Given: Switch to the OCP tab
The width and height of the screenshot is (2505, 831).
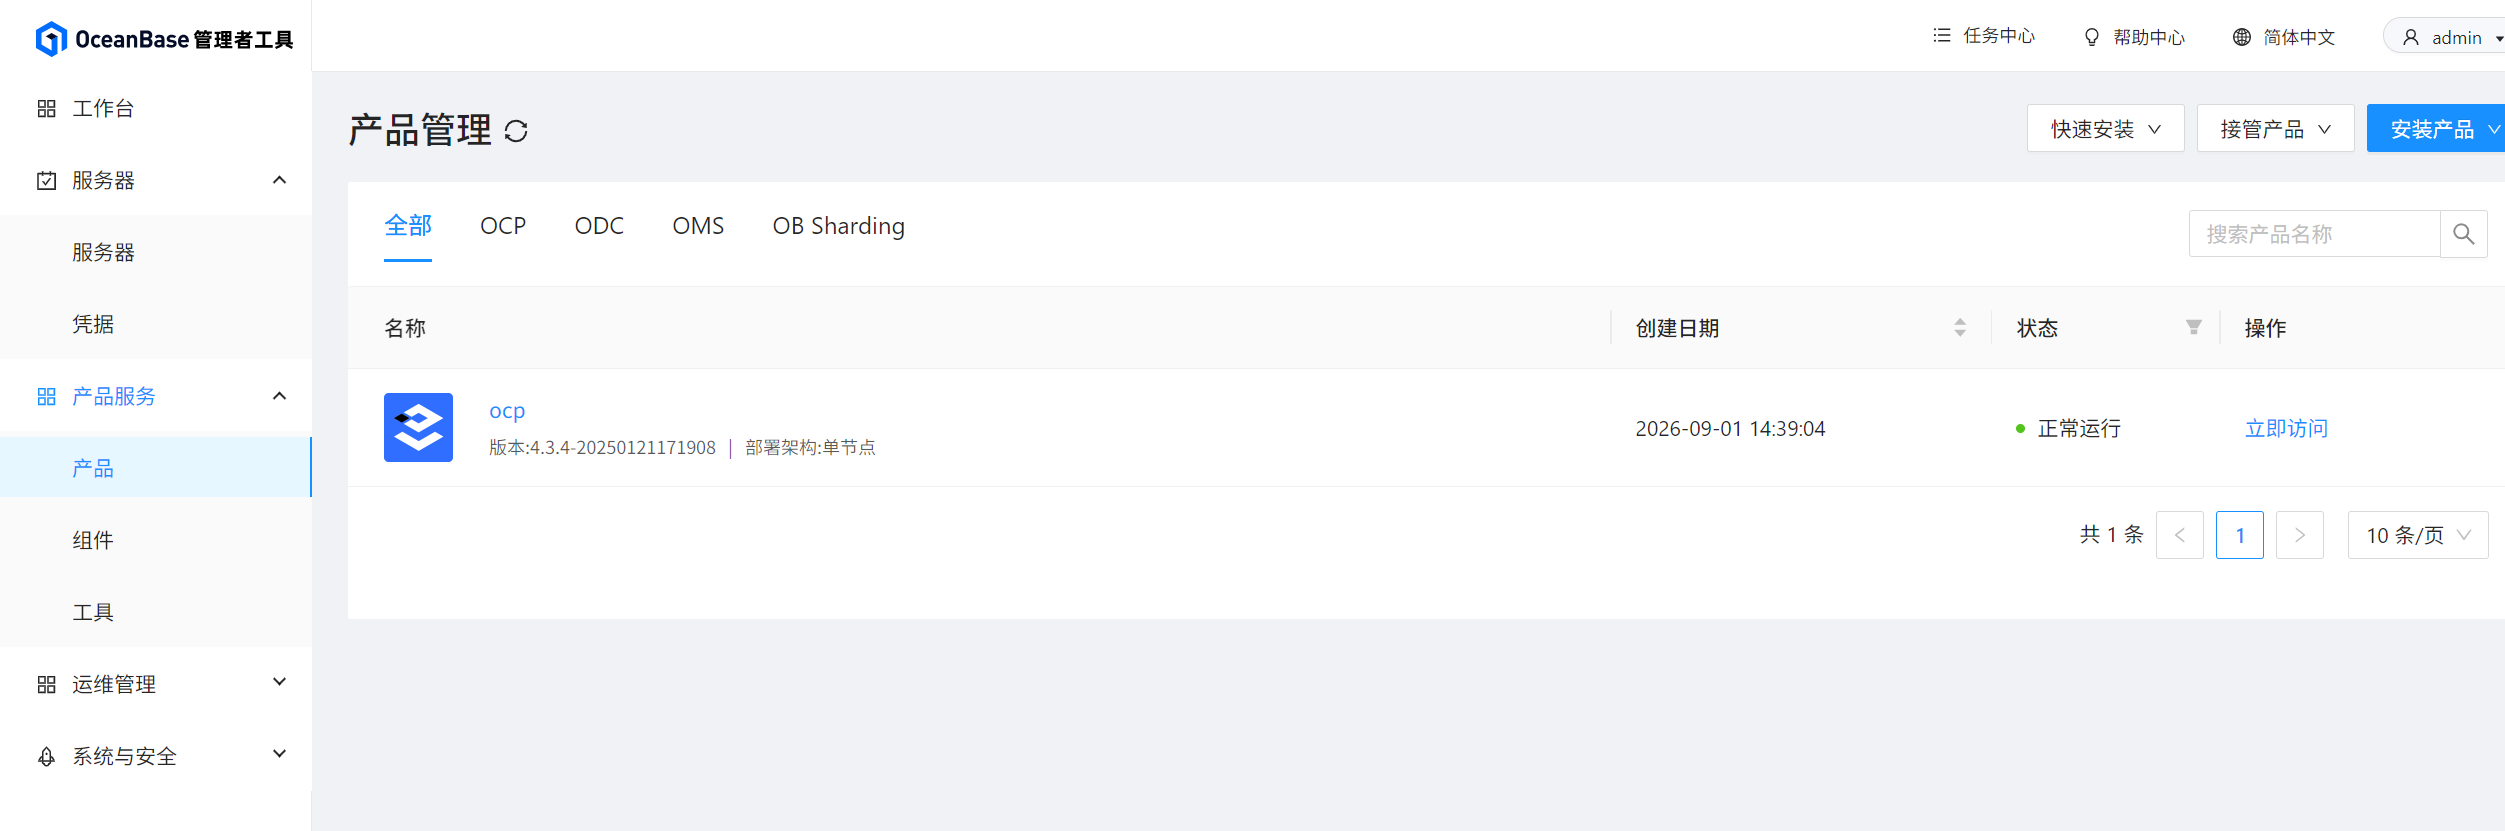Looking at the screenshot, I should pos(503,226).
